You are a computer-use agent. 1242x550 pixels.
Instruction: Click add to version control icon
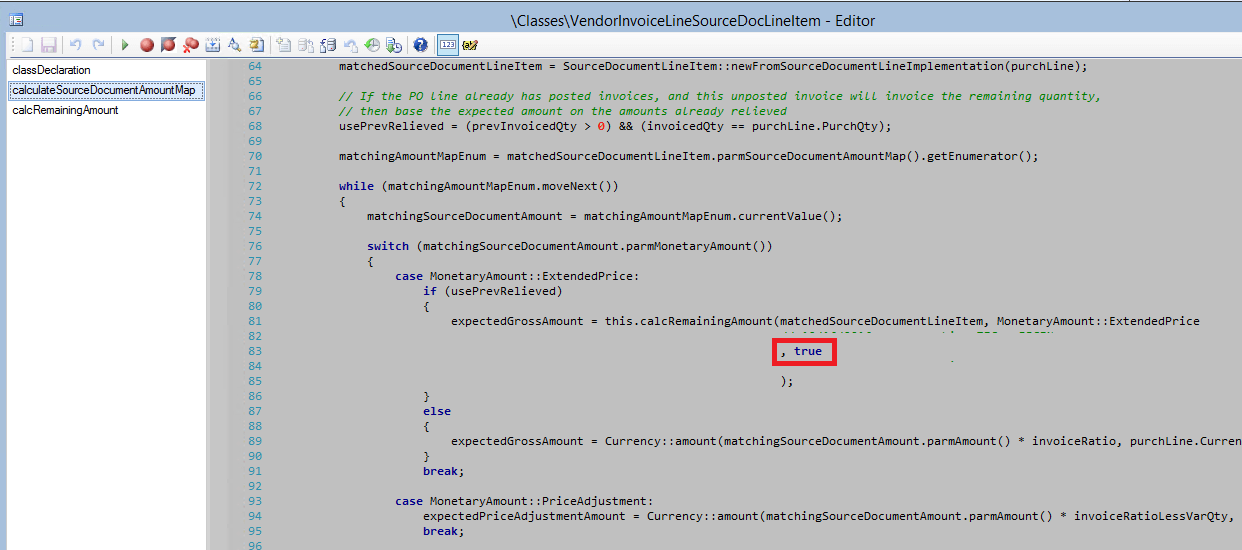coord(284,45)
